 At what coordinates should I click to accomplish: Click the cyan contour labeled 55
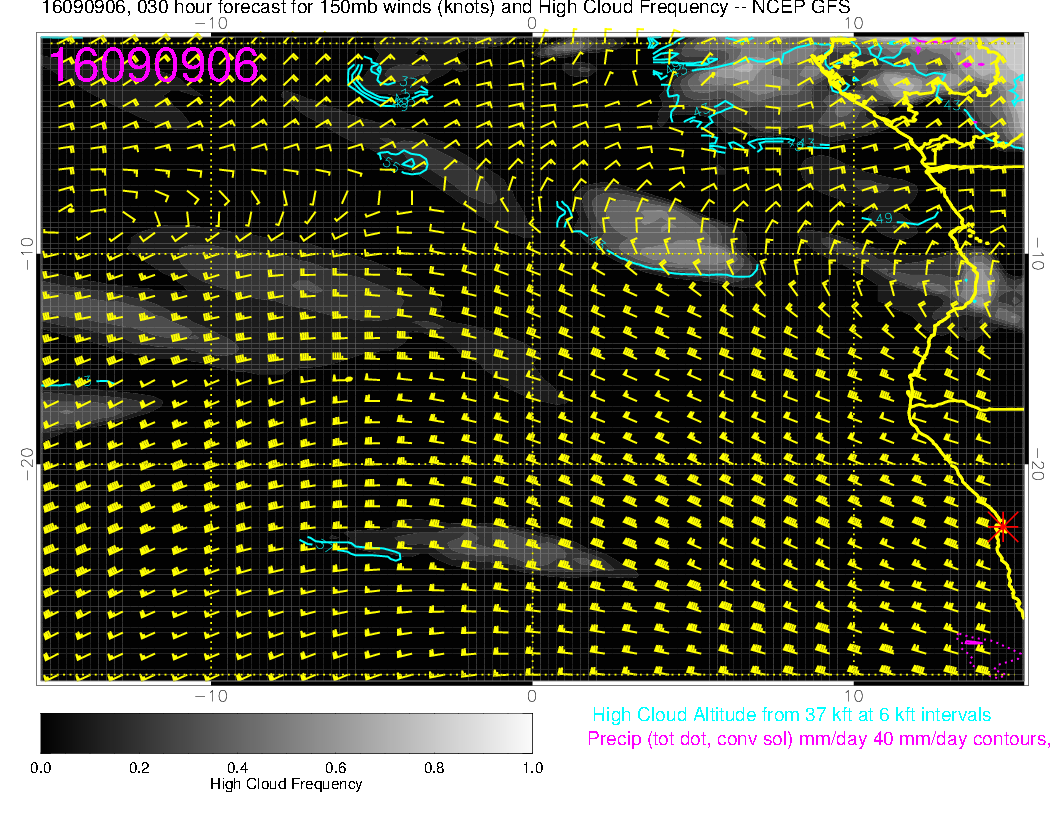coord(403,163)
